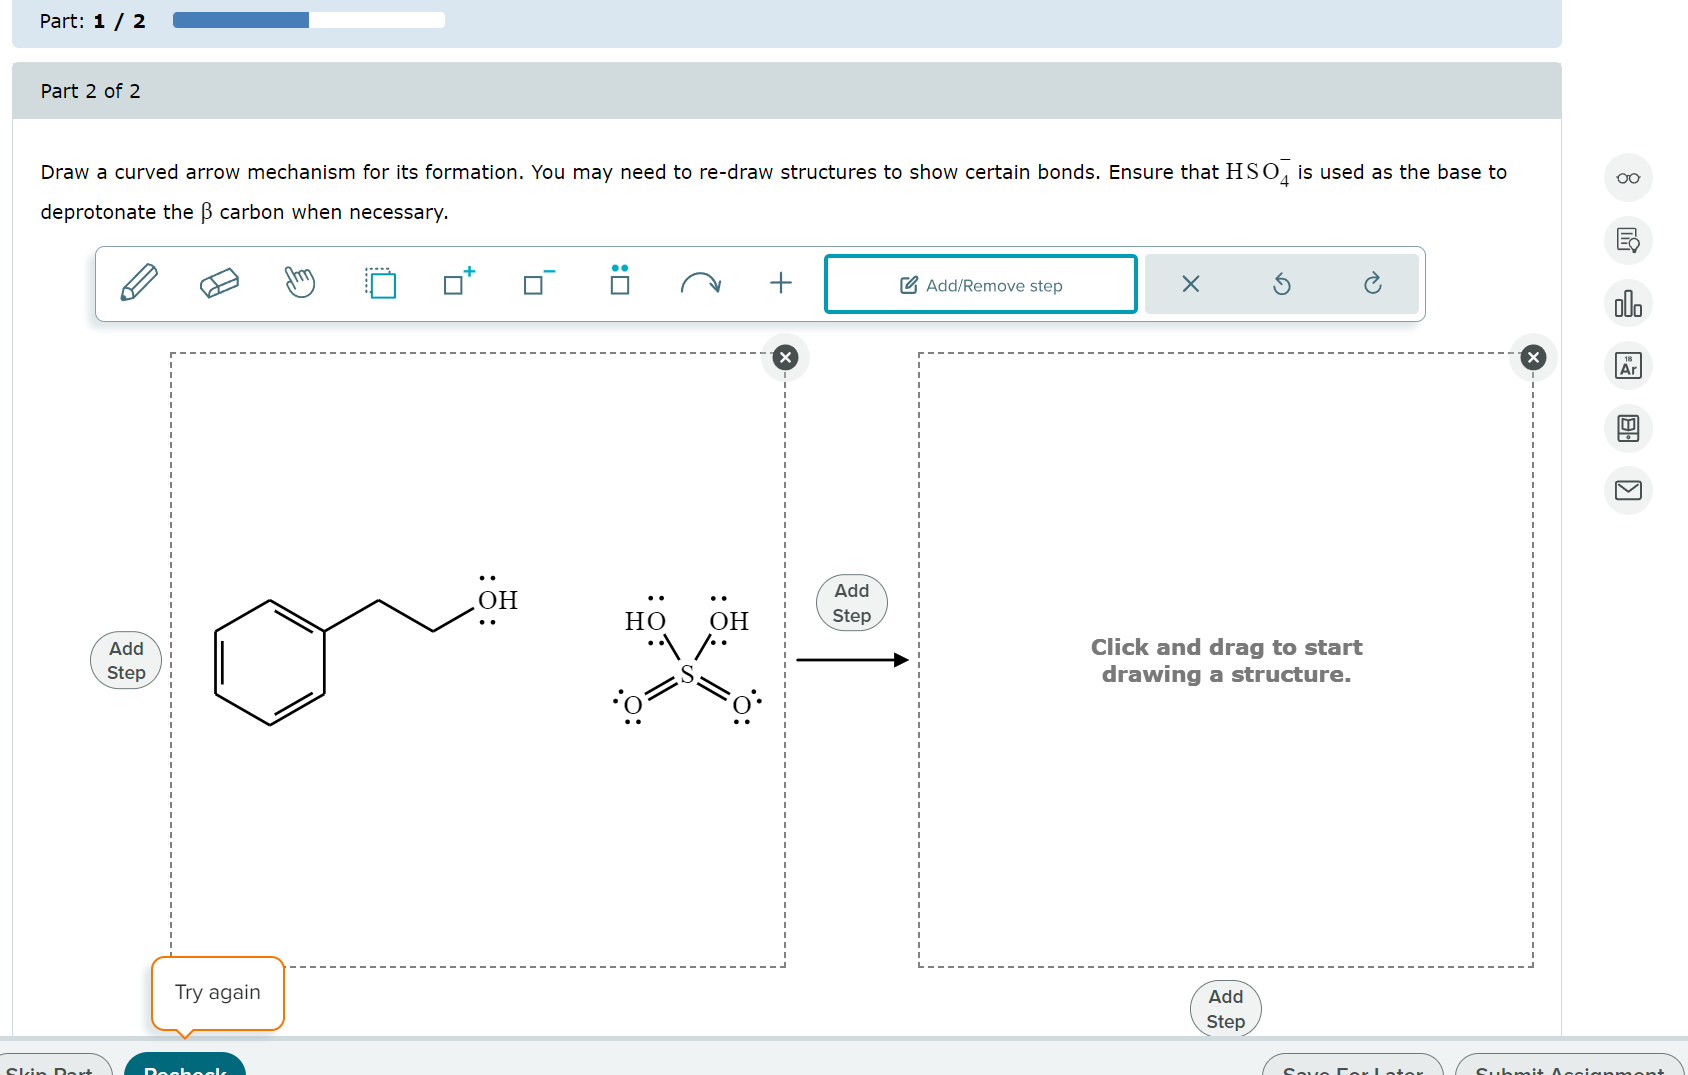The image size is (1688, 1075).
Task: Open the bar chart data icon
Action: pos(1628,303)
